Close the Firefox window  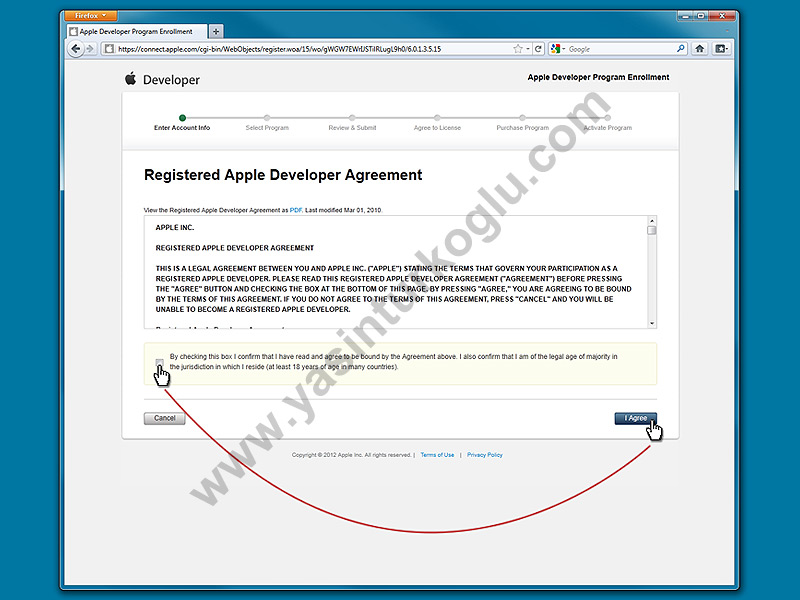(x=722, y=16)
